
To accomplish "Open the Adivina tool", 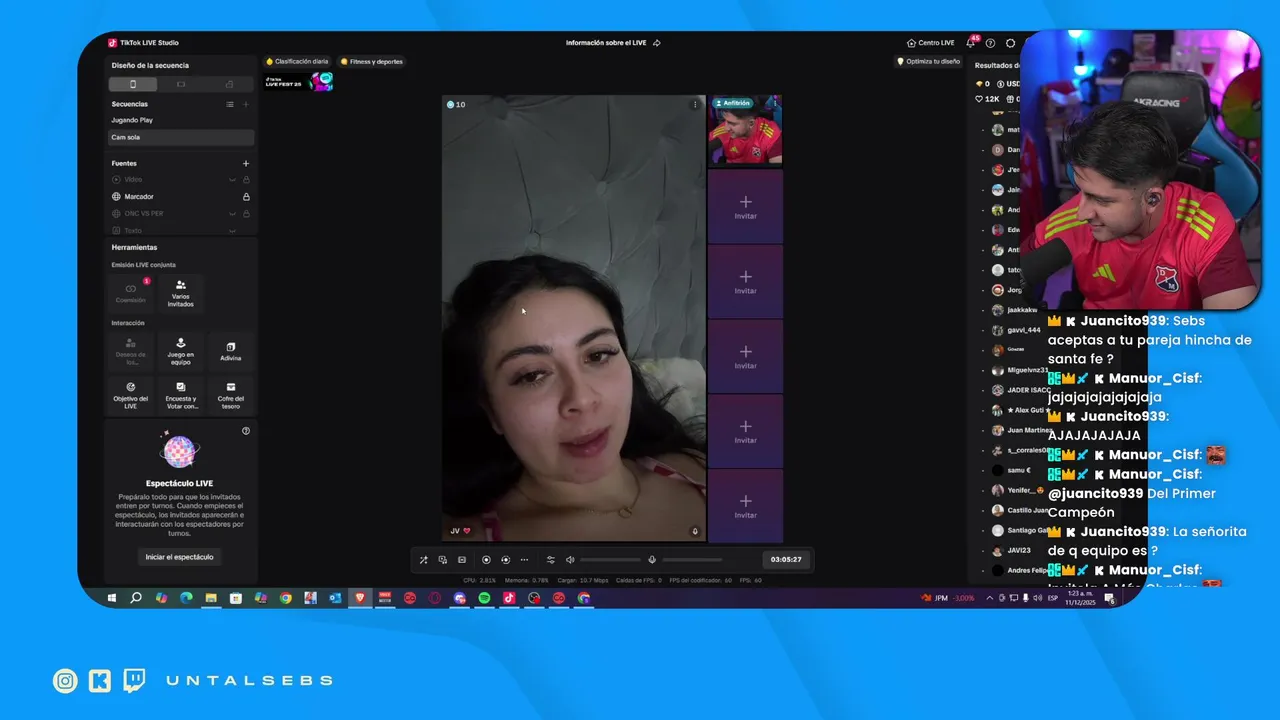I will pos(231,352).
